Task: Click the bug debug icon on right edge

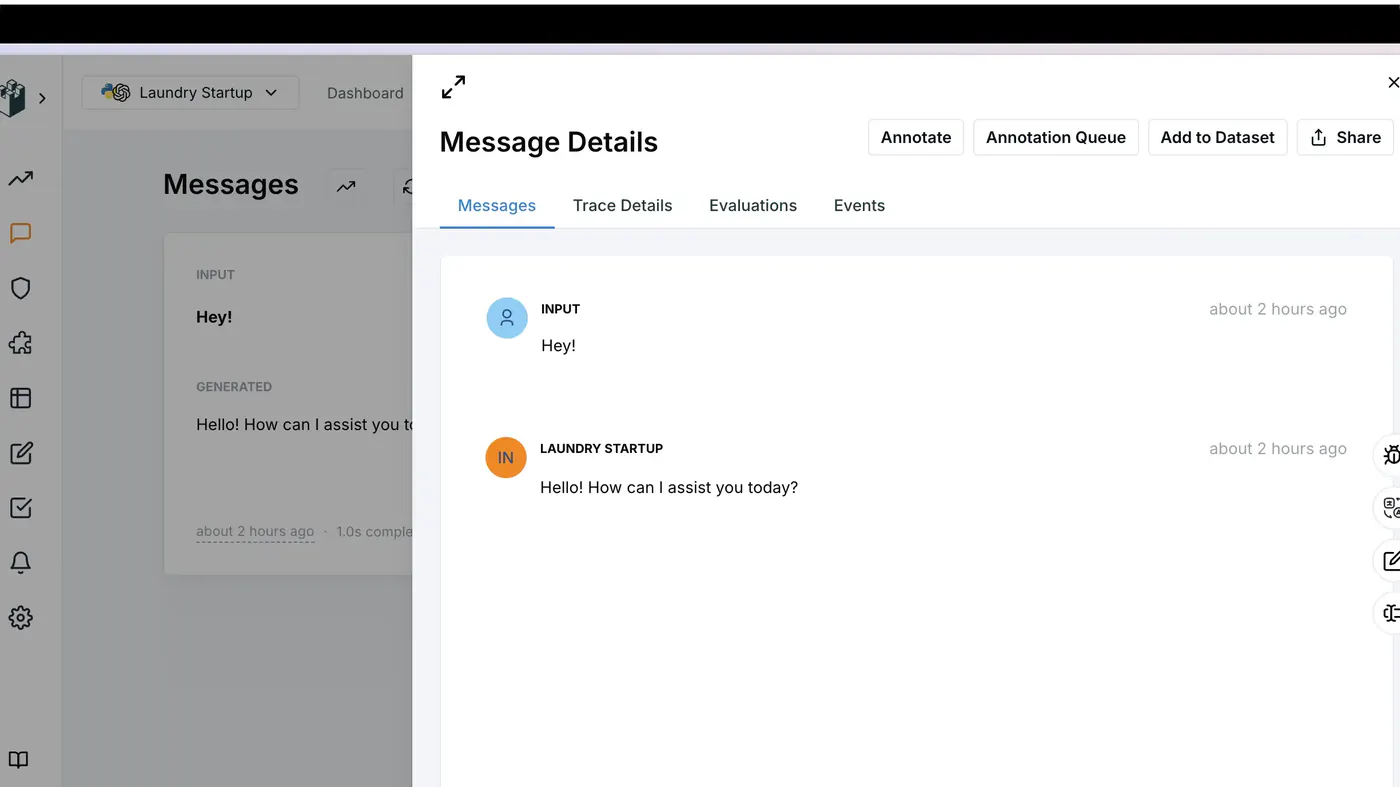Action: [x=1391, y=455]
